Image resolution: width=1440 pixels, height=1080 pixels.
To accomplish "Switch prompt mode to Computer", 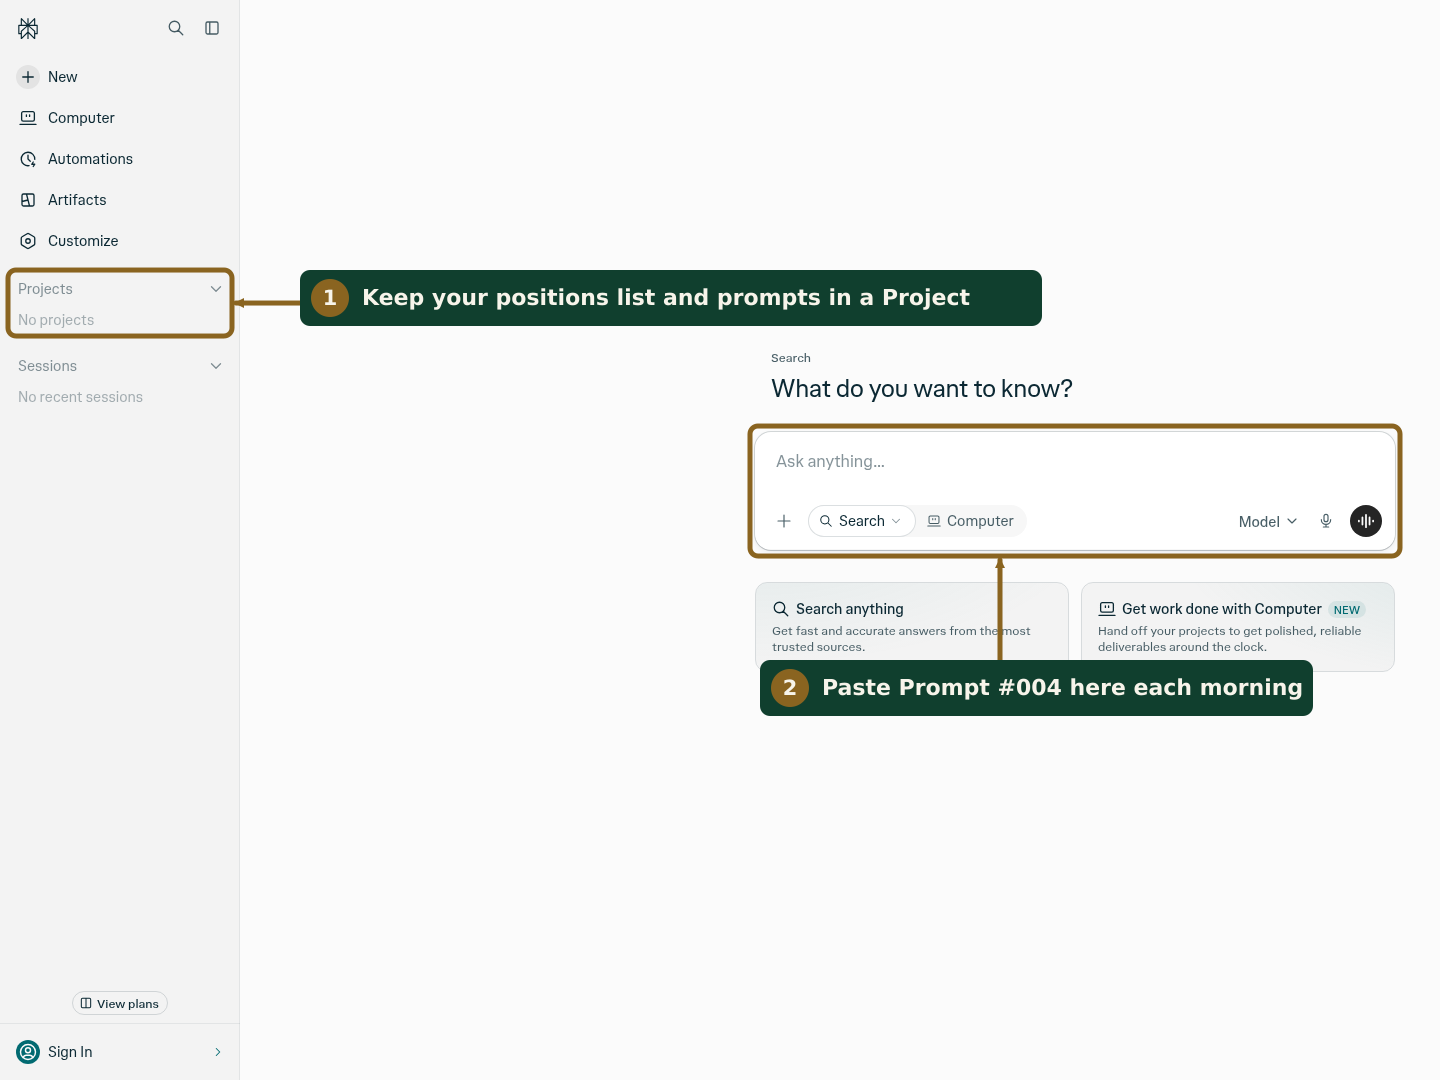I will click(970, 521).
